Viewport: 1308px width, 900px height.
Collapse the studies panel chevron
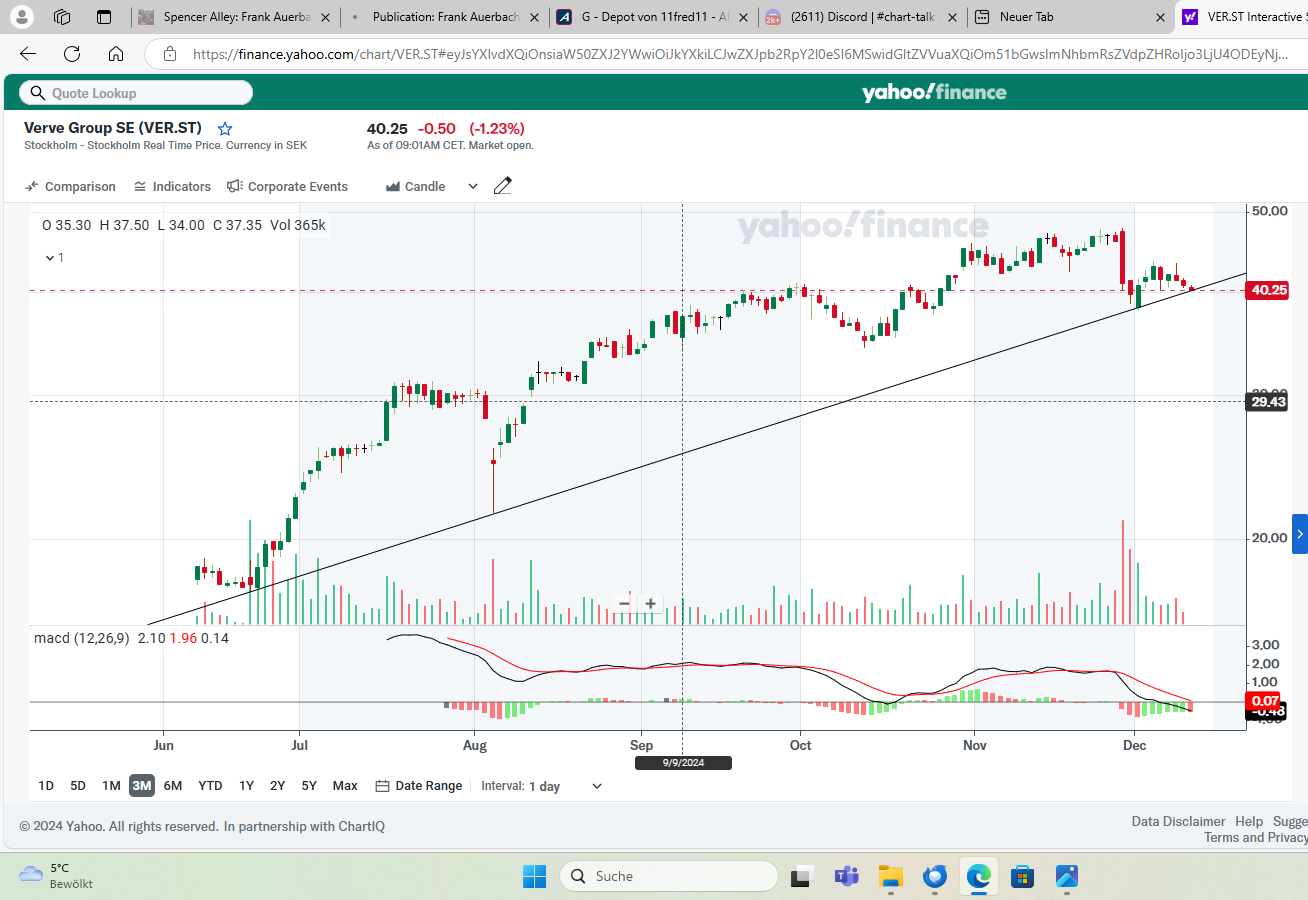click(50, 258)
